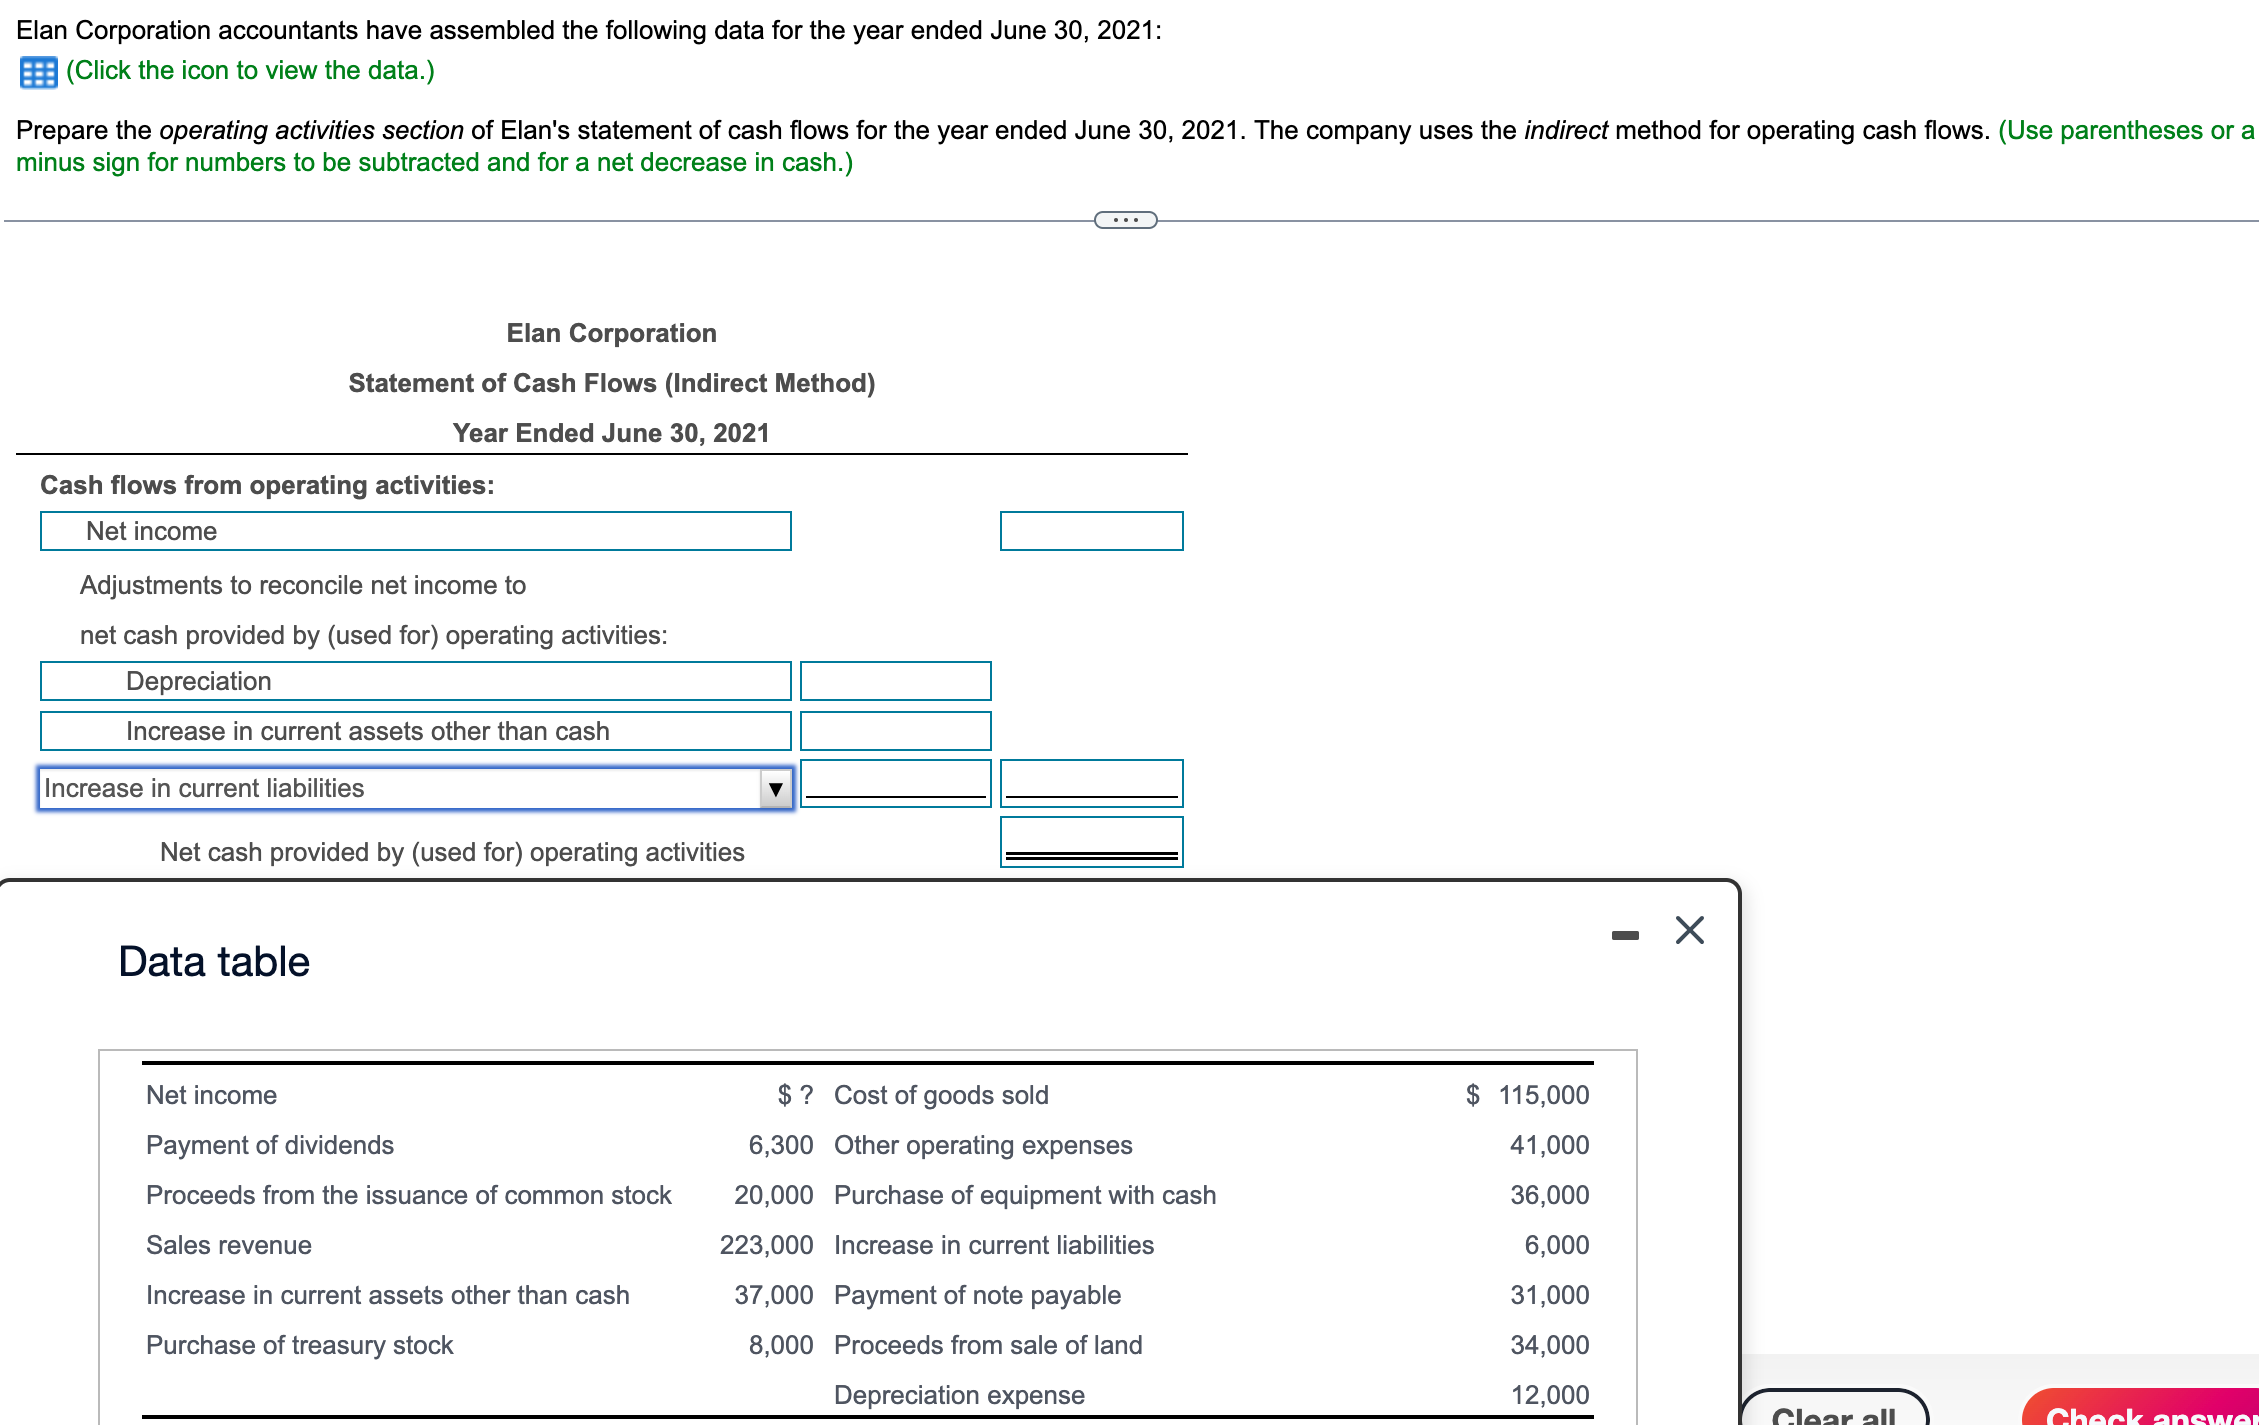Click the first amount box beside current liabilities dropdown
Viewport: 2259px width, 1425px height.
point(895,782)
